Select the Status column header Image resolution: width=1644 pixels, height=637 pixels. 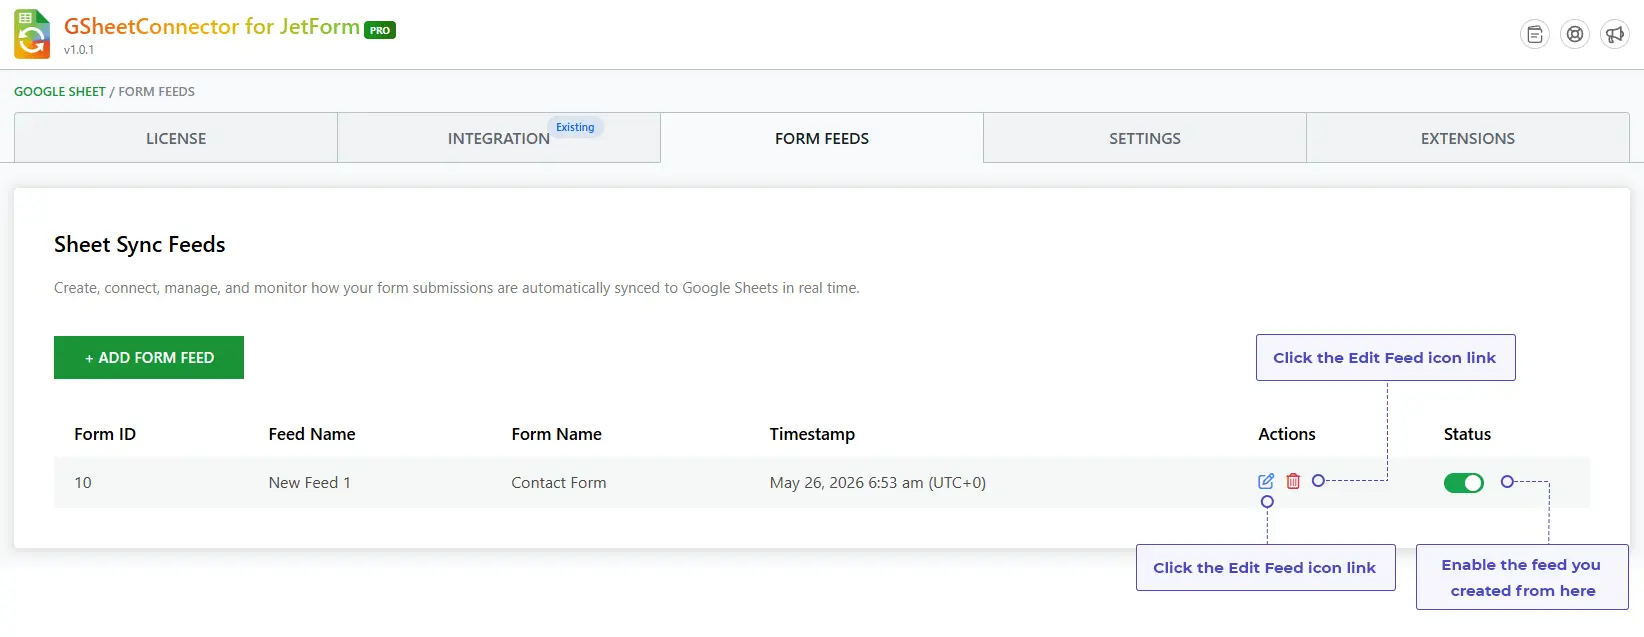[x=1467, y=434]
